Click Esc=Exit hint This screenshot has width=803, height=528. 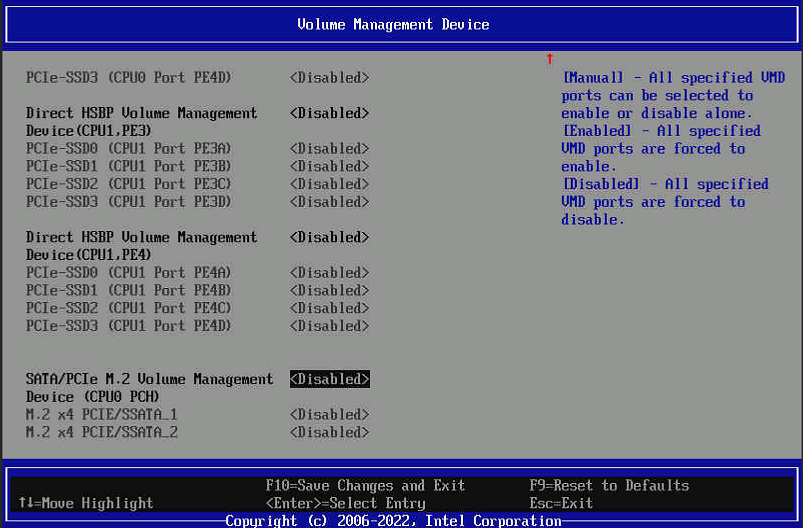click(x=561, y=503)
